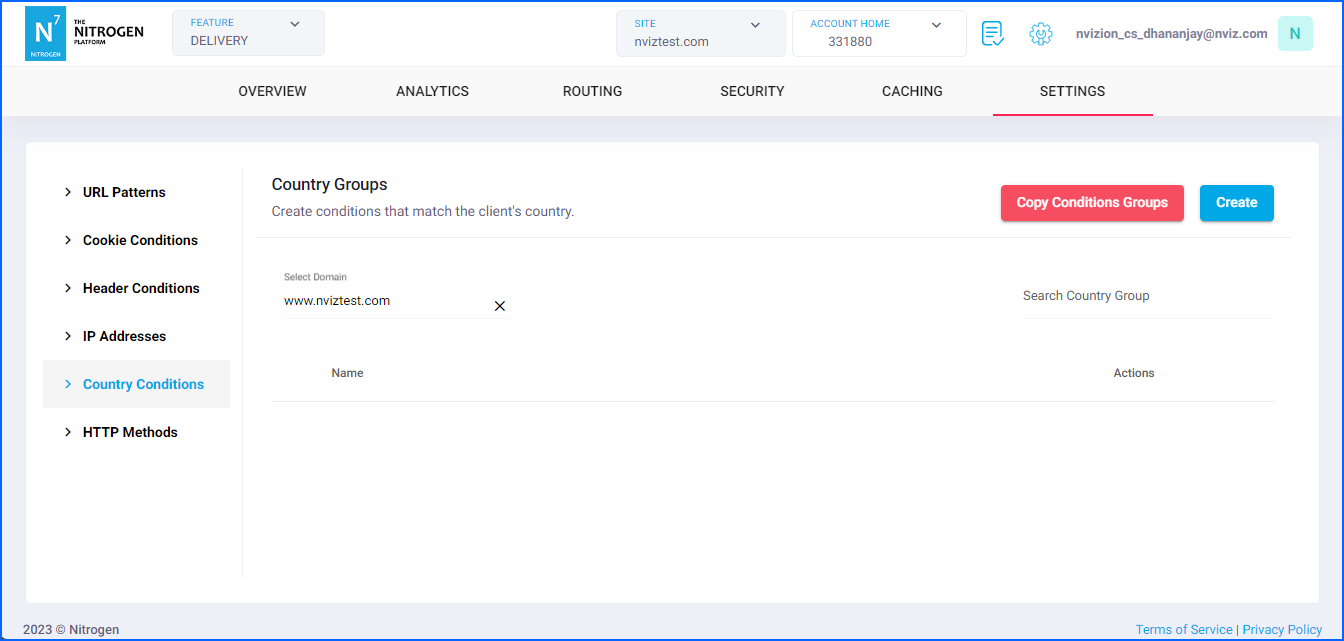The image size is (1344, 641).
Task: Click the blue Create button
Action: [1236, 203]
